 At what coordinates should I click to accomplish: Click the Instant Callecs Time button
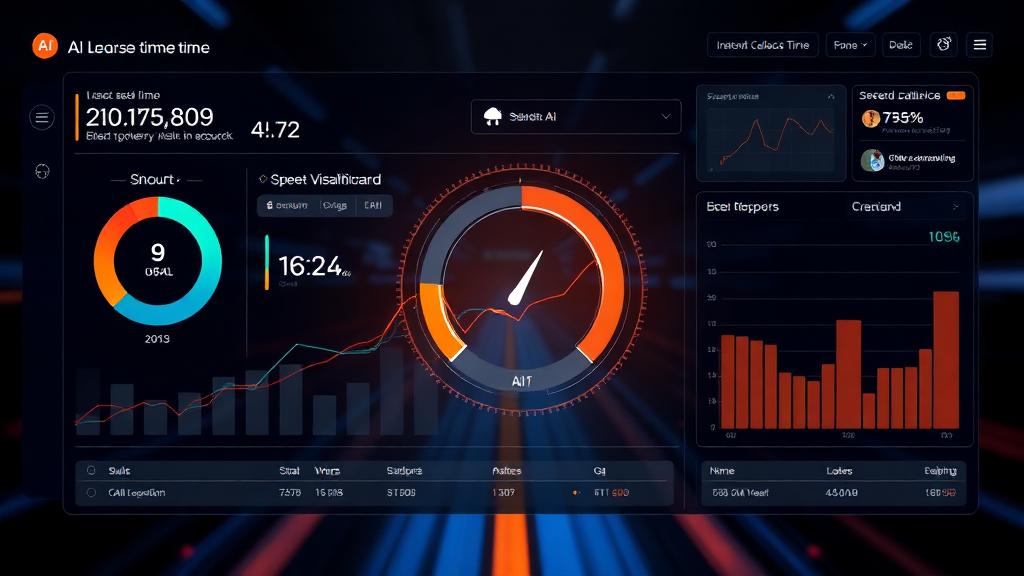click(763, 45)
